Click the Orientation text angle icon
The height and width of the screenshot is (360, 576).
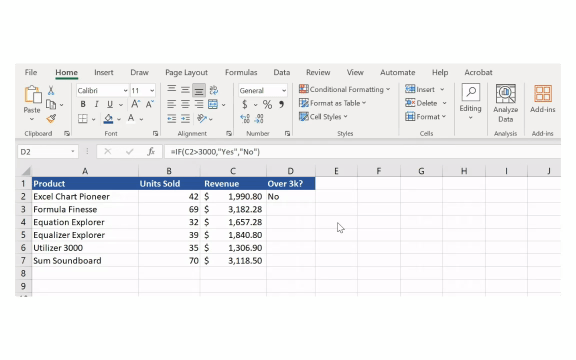tap(202, 119)
